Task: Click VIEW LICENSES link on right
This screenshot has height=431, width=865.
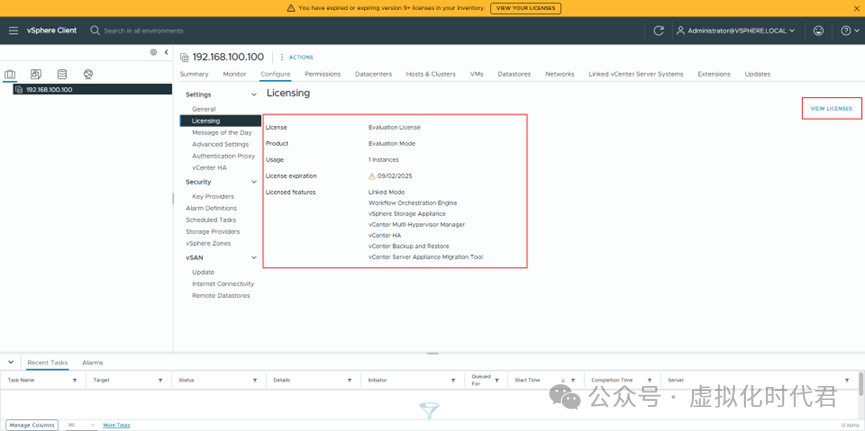Action: point(831,108)
